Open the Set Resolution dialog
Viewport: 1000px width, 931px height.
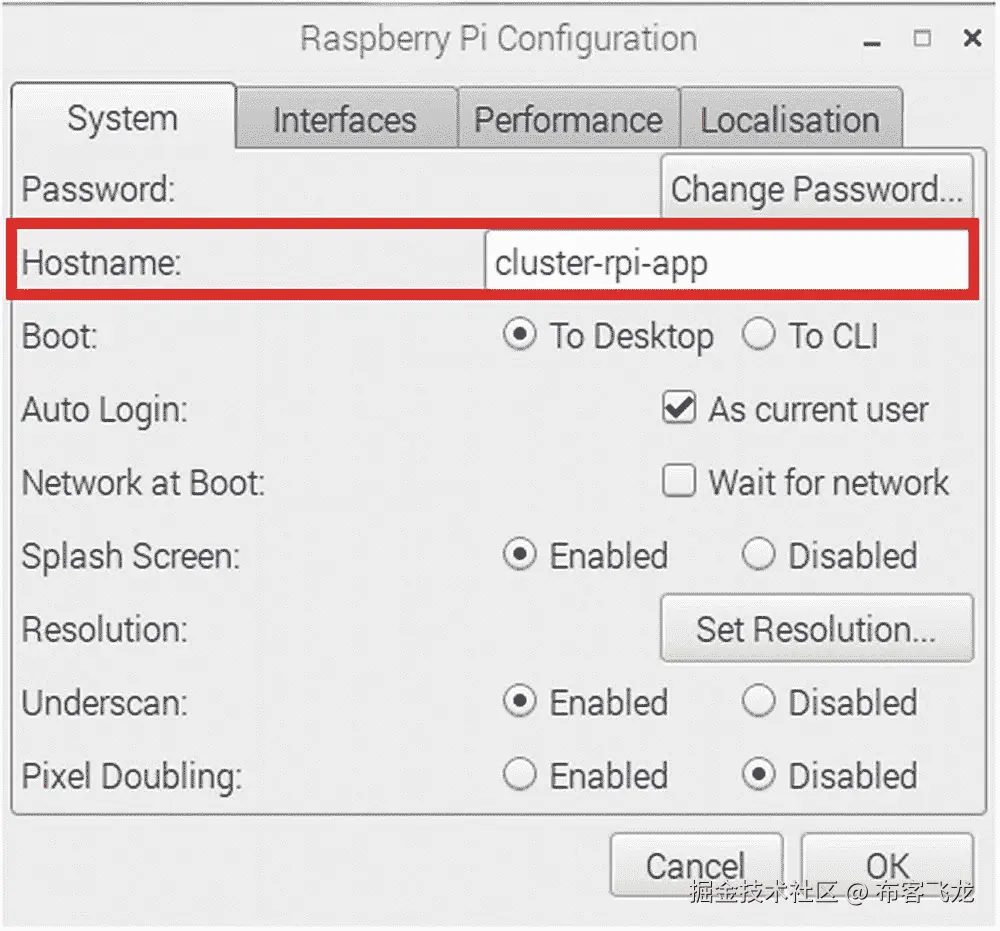pos(816,629)
